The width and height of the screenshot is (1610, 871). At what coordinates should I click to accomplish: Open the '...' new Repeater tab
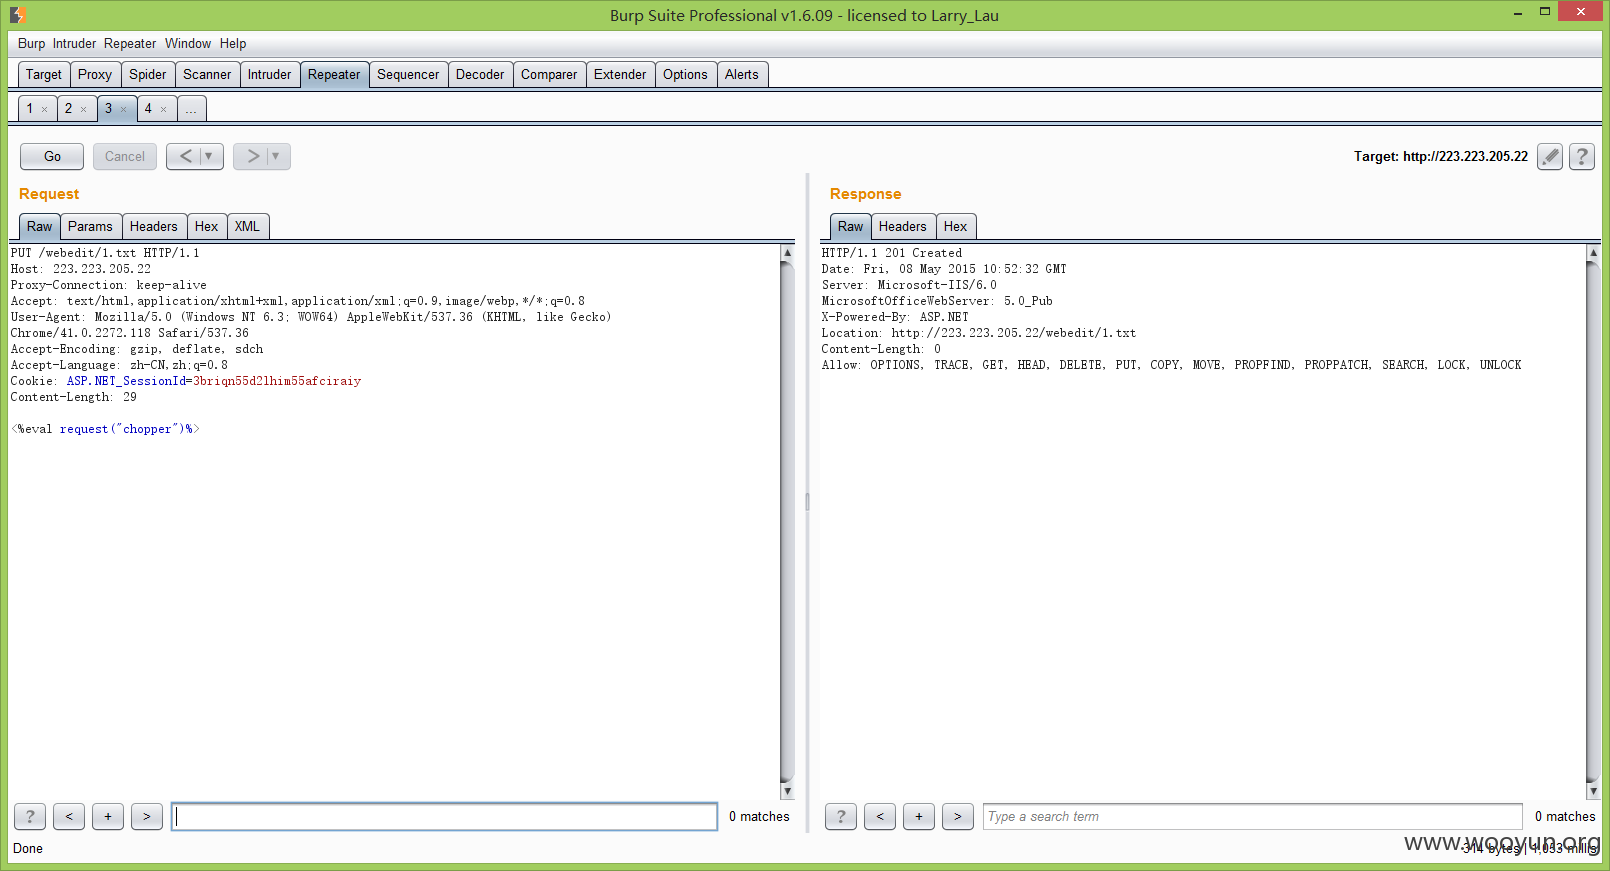click(191, 109)
